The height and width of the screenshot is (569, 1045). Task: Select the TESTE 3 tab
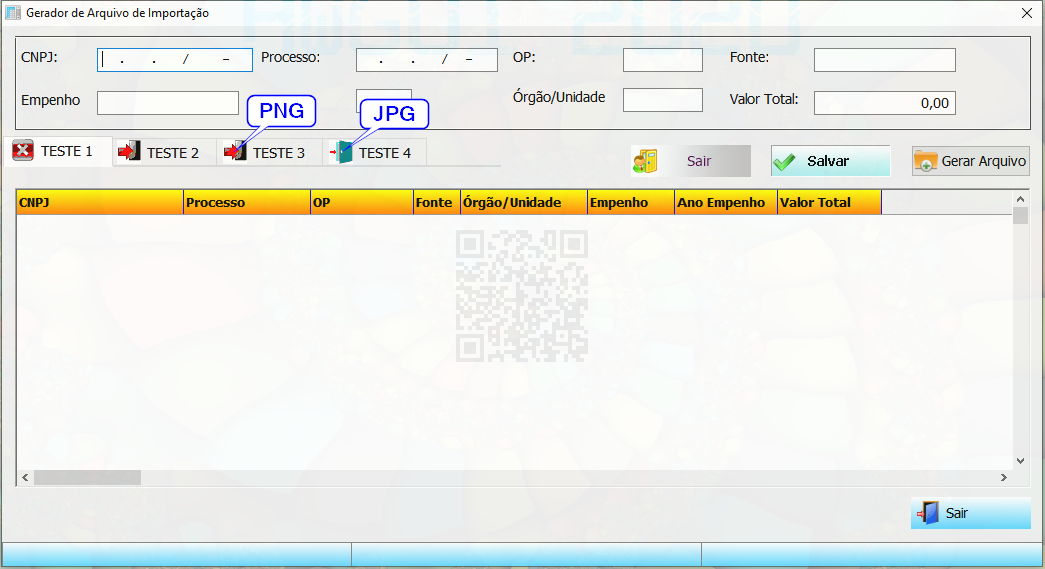pyautogui.click(x=270, y=153)
